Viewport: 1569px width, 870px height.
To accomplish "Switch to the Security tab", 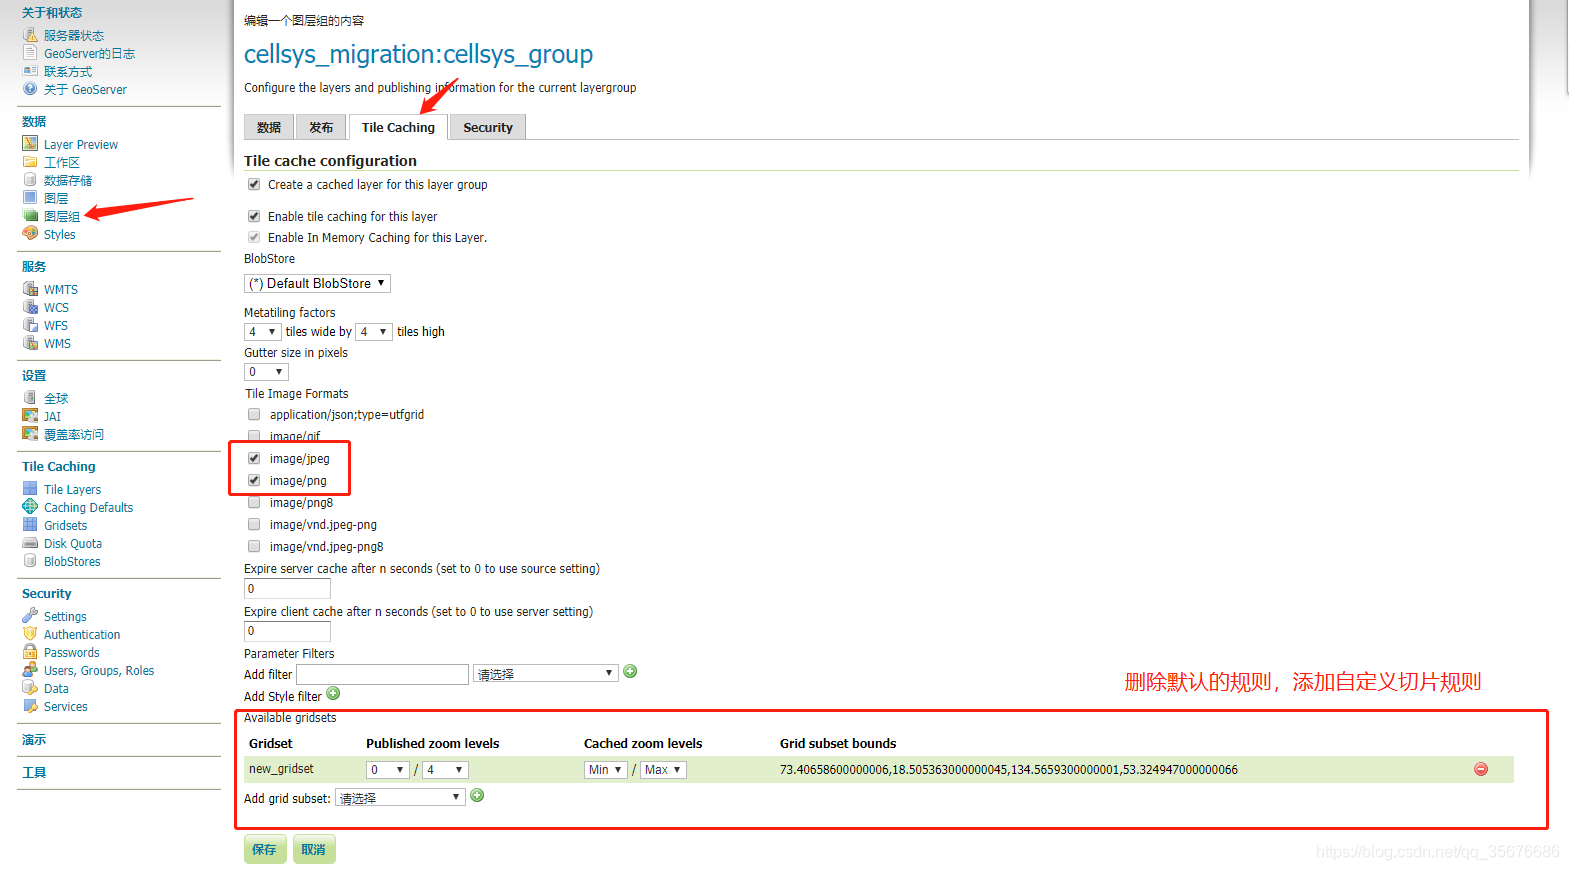I will (488, 127).
